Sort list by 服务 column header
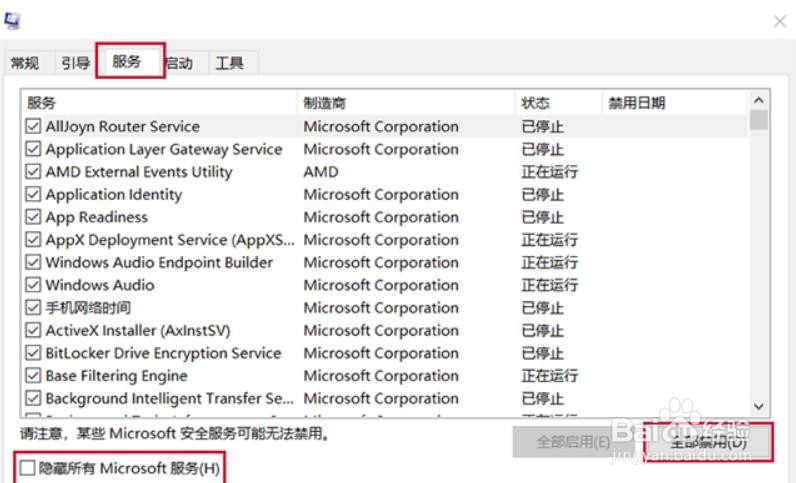The width and height of the screenshot is (796, 483). click(158, 103)
